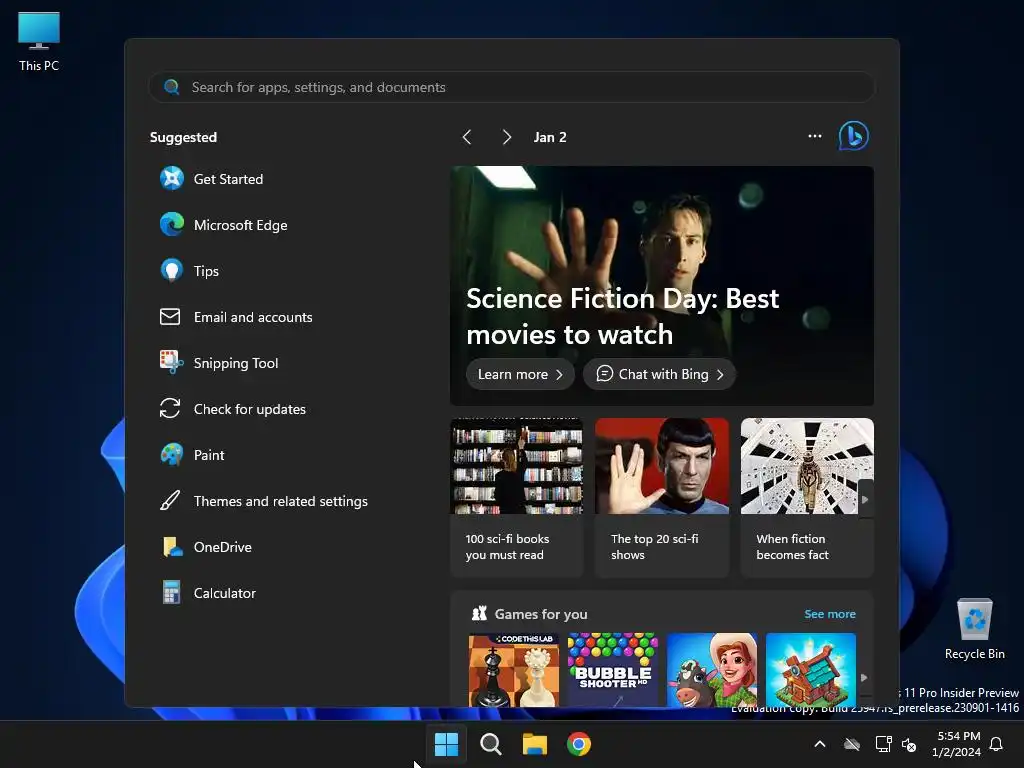Click the Windows Start button on taskbar
The width and height of the screenshot is (1024, 768).
point(447,744)
